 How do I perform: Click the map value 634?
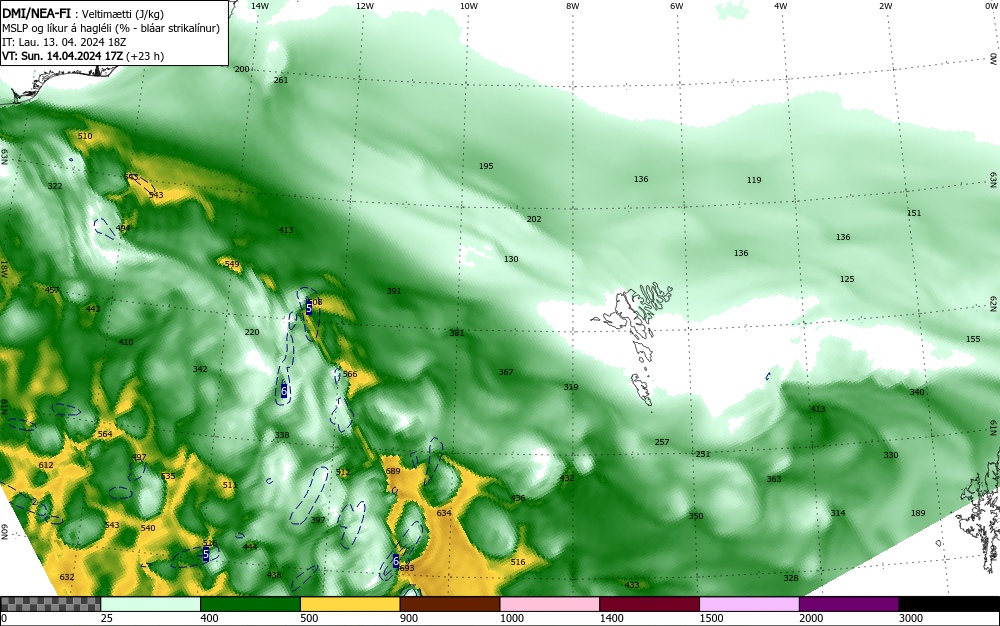(444, 513)
